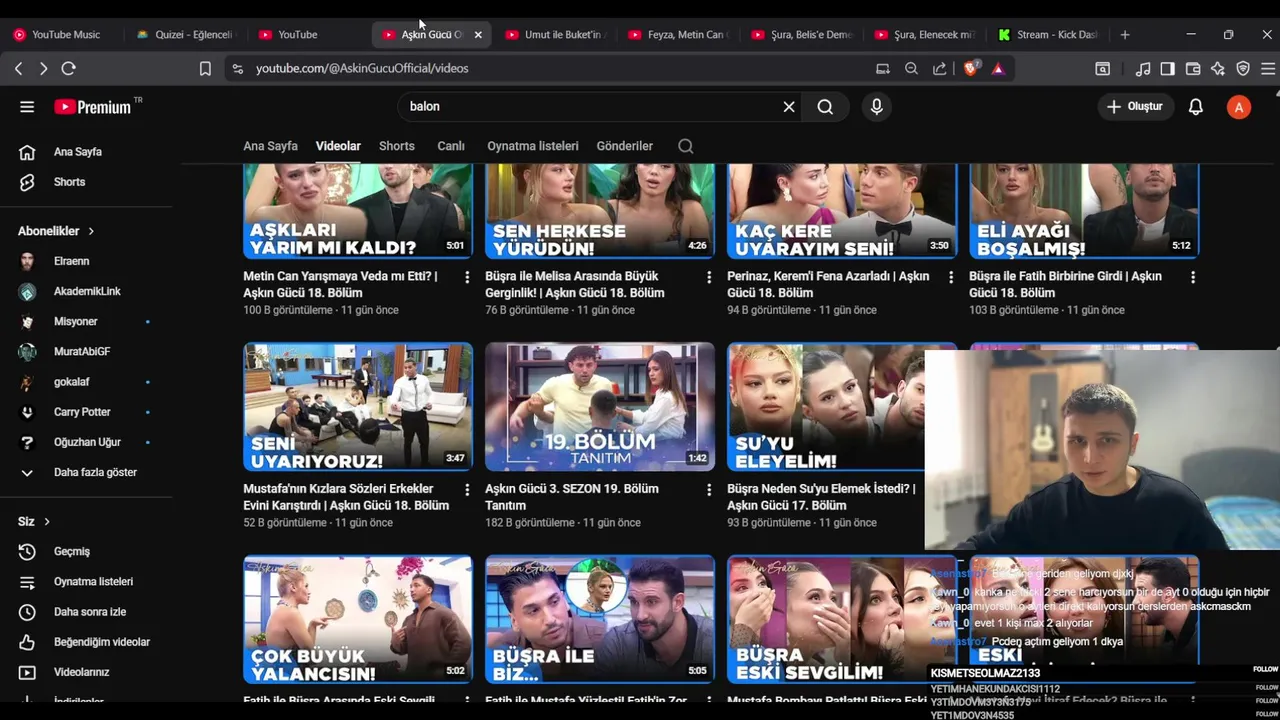Viewport: 1280px width, 720px height.
Task: Open options for Perinaz, Kerem'i Fena Azarladı video
Action: [951, 277]
